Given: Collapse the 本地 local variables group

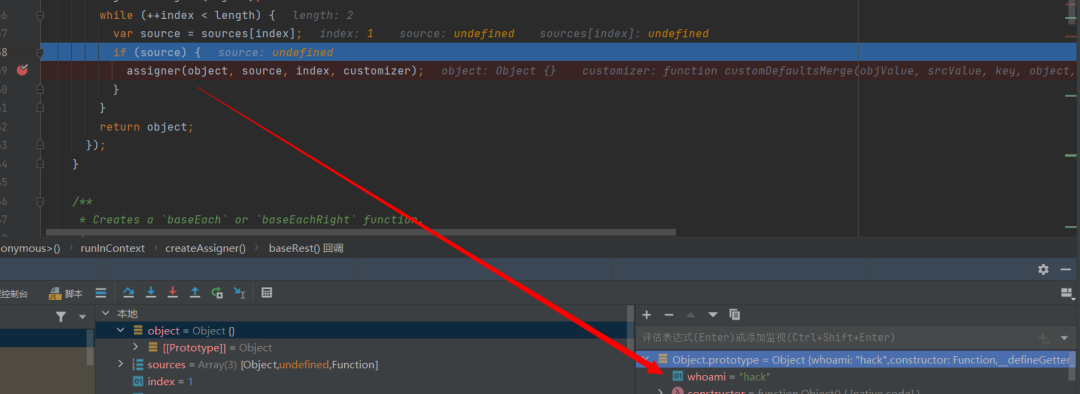Looking at the screenshot, I should [105, 313].
